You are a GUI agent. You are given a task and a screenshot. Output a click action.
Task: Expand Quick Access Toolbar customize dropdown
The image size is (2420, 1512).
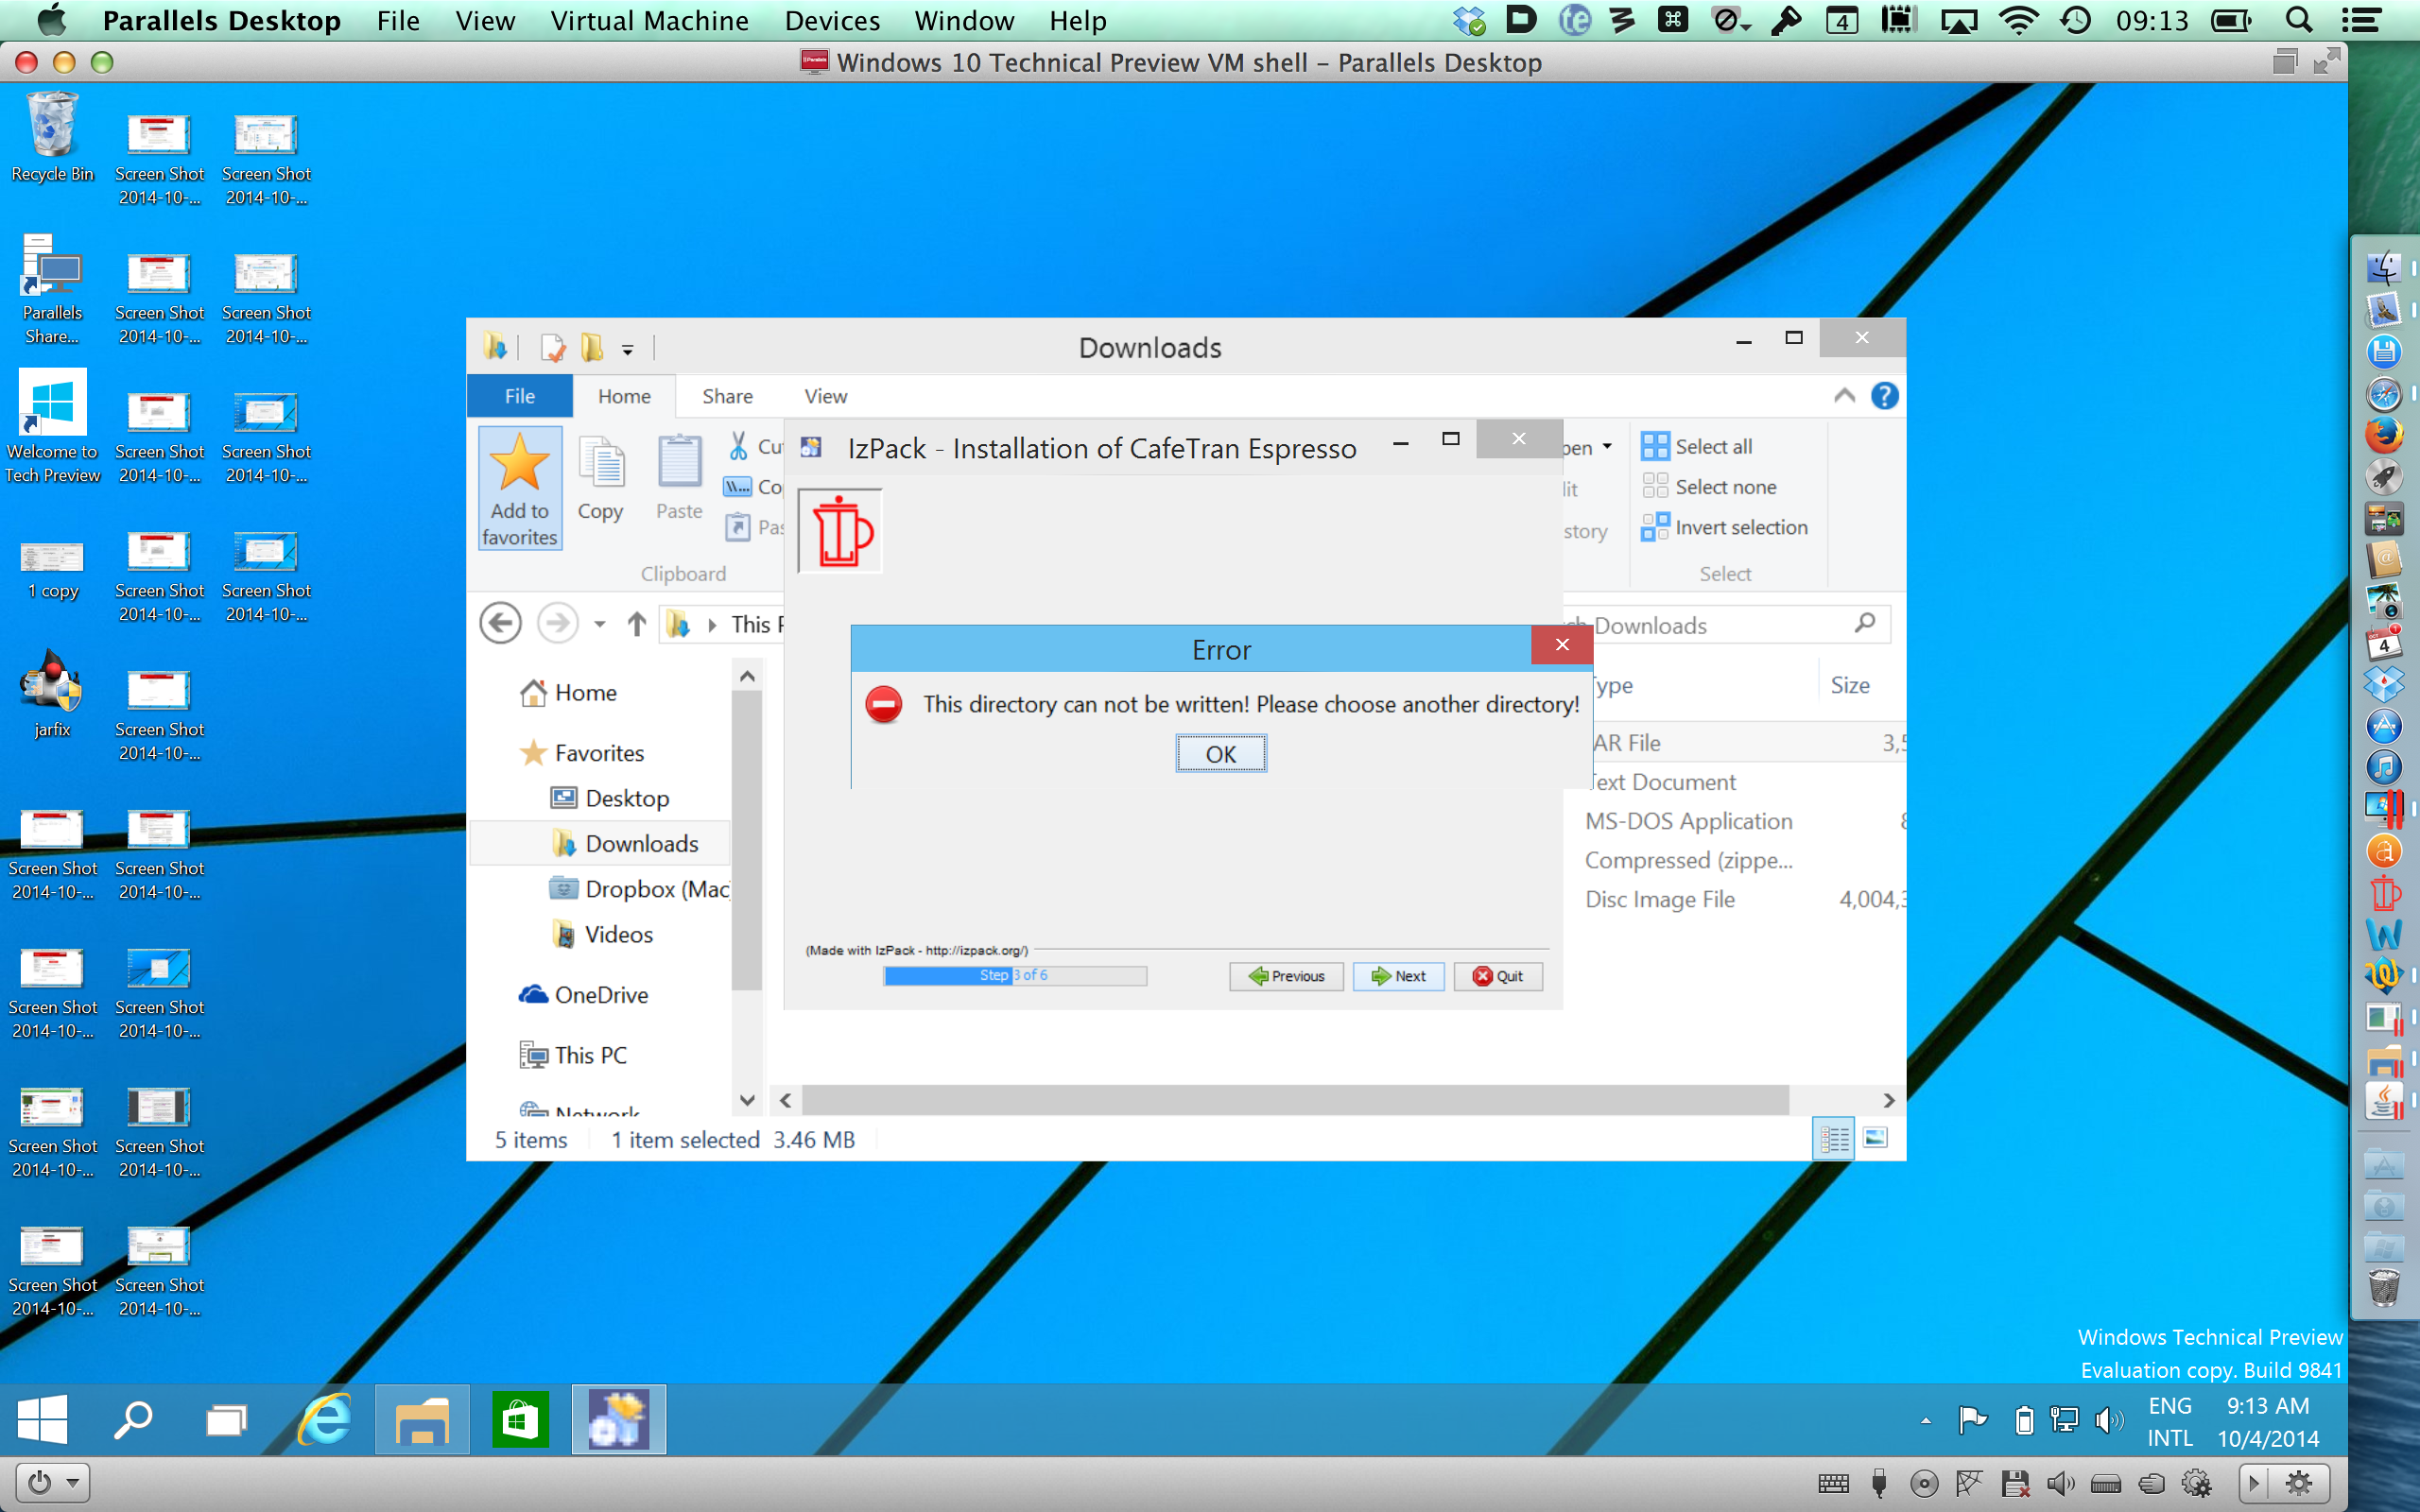click(628, 349)
